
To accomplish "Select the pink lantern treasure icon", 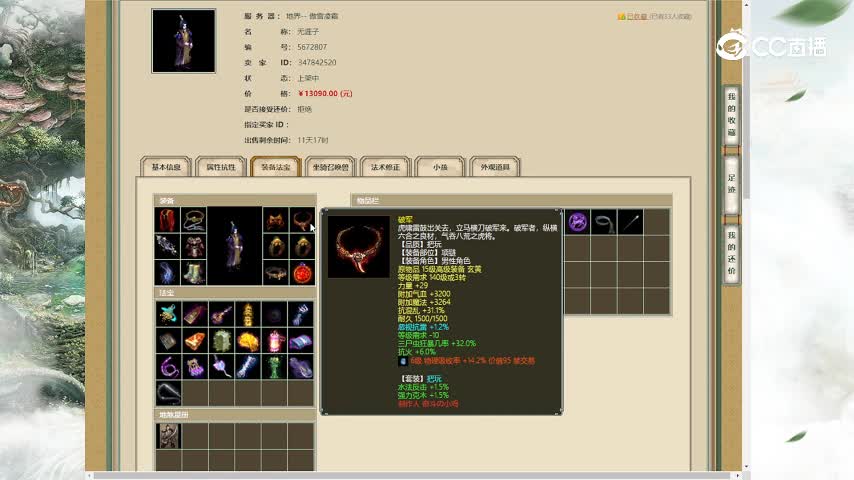I will coord(274,341).
